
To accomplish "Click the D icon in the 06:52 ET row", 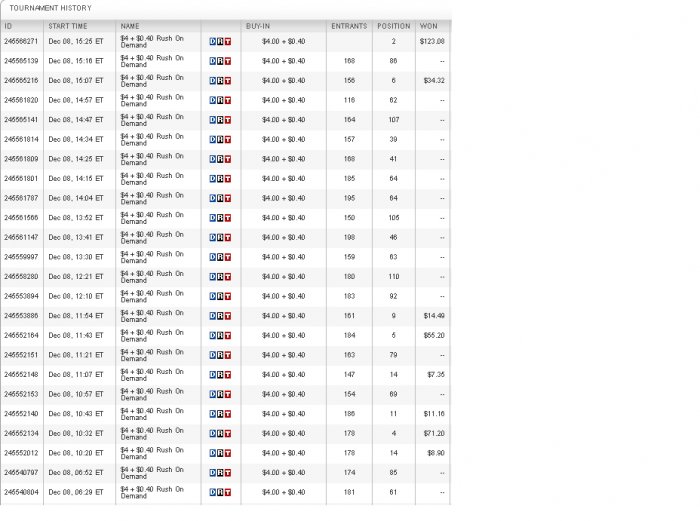I will pyautogui.click(x=212, y=473).
